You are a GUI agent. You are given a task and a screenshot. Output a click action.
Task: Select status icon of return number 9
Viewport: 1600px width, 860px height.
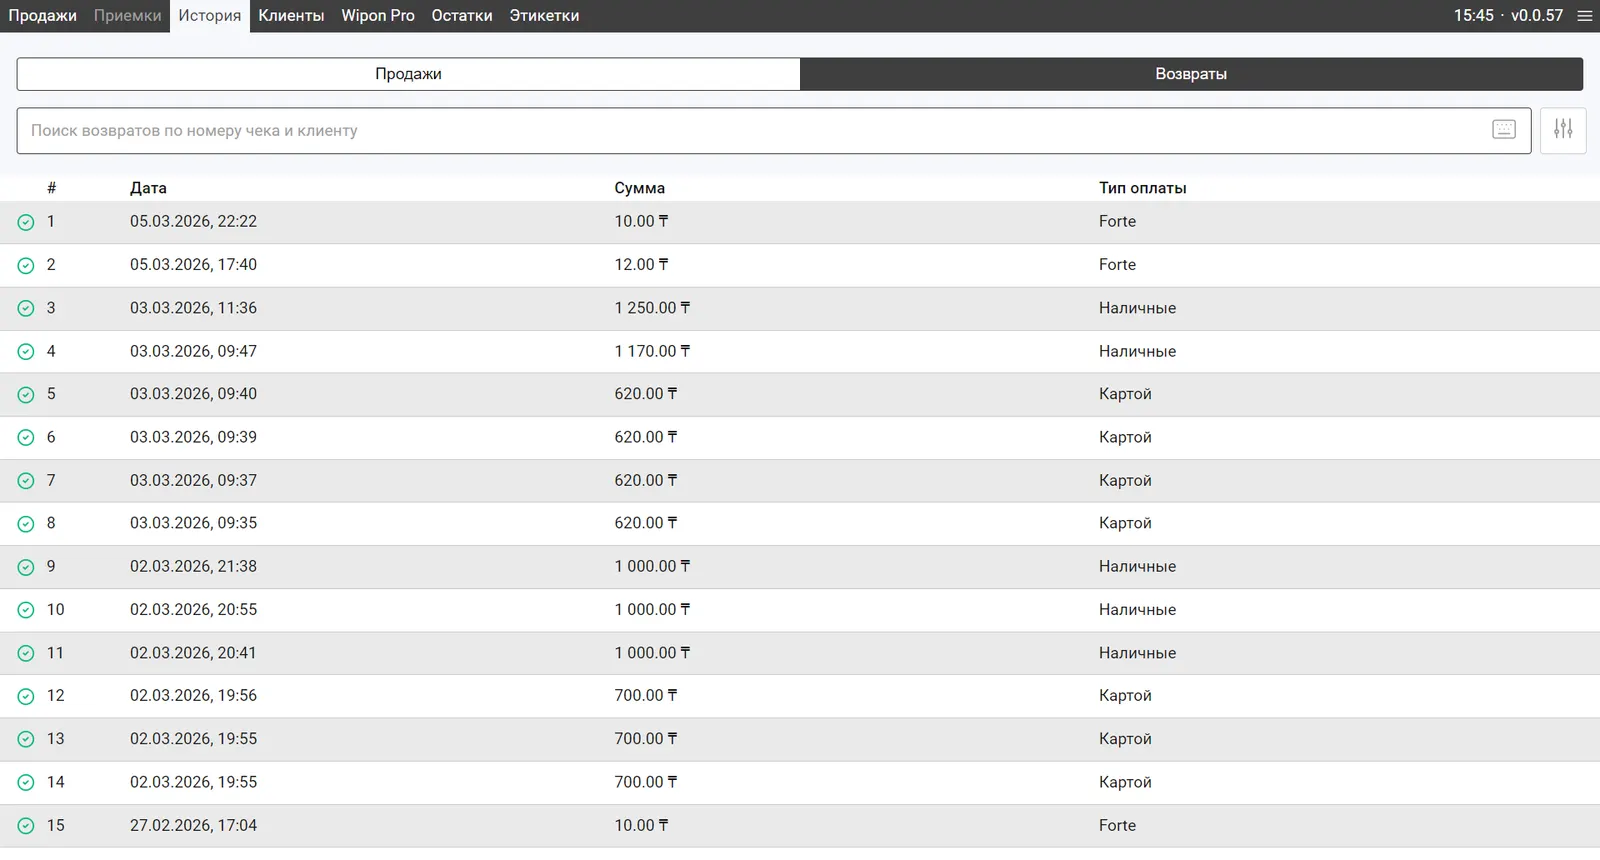coord(26,567)
